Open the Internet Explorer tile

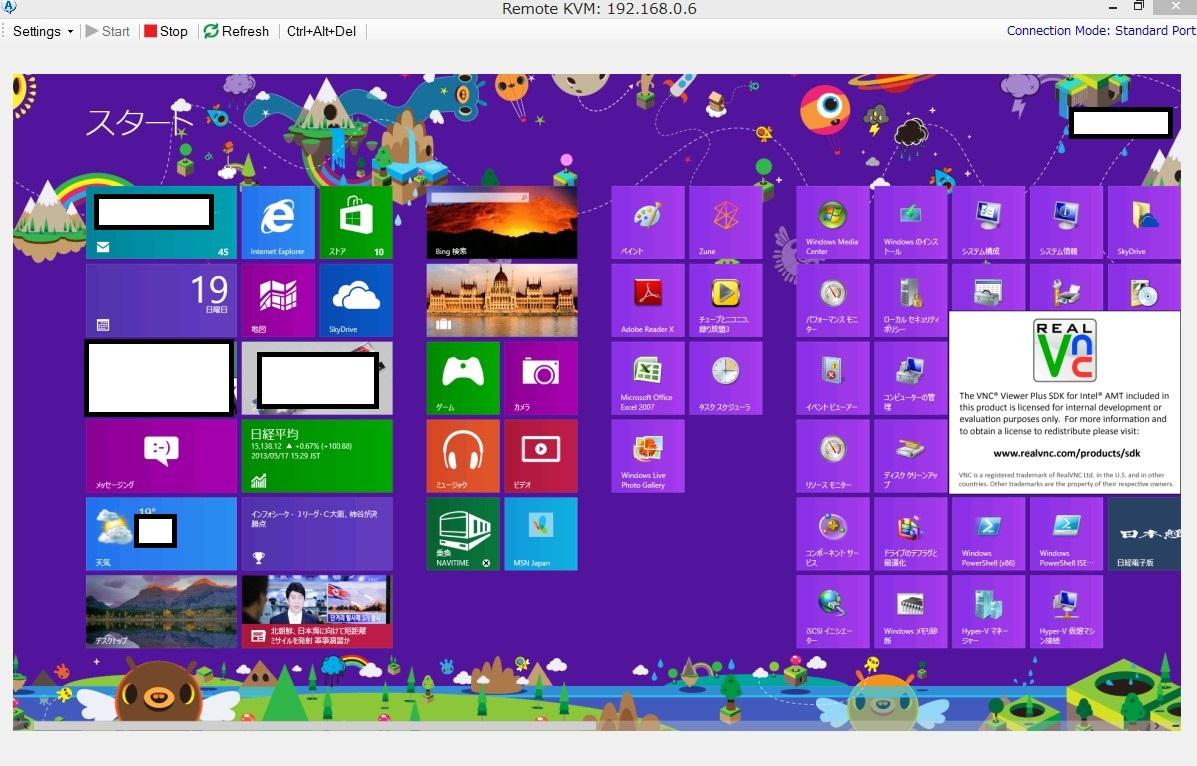point(278,222)
